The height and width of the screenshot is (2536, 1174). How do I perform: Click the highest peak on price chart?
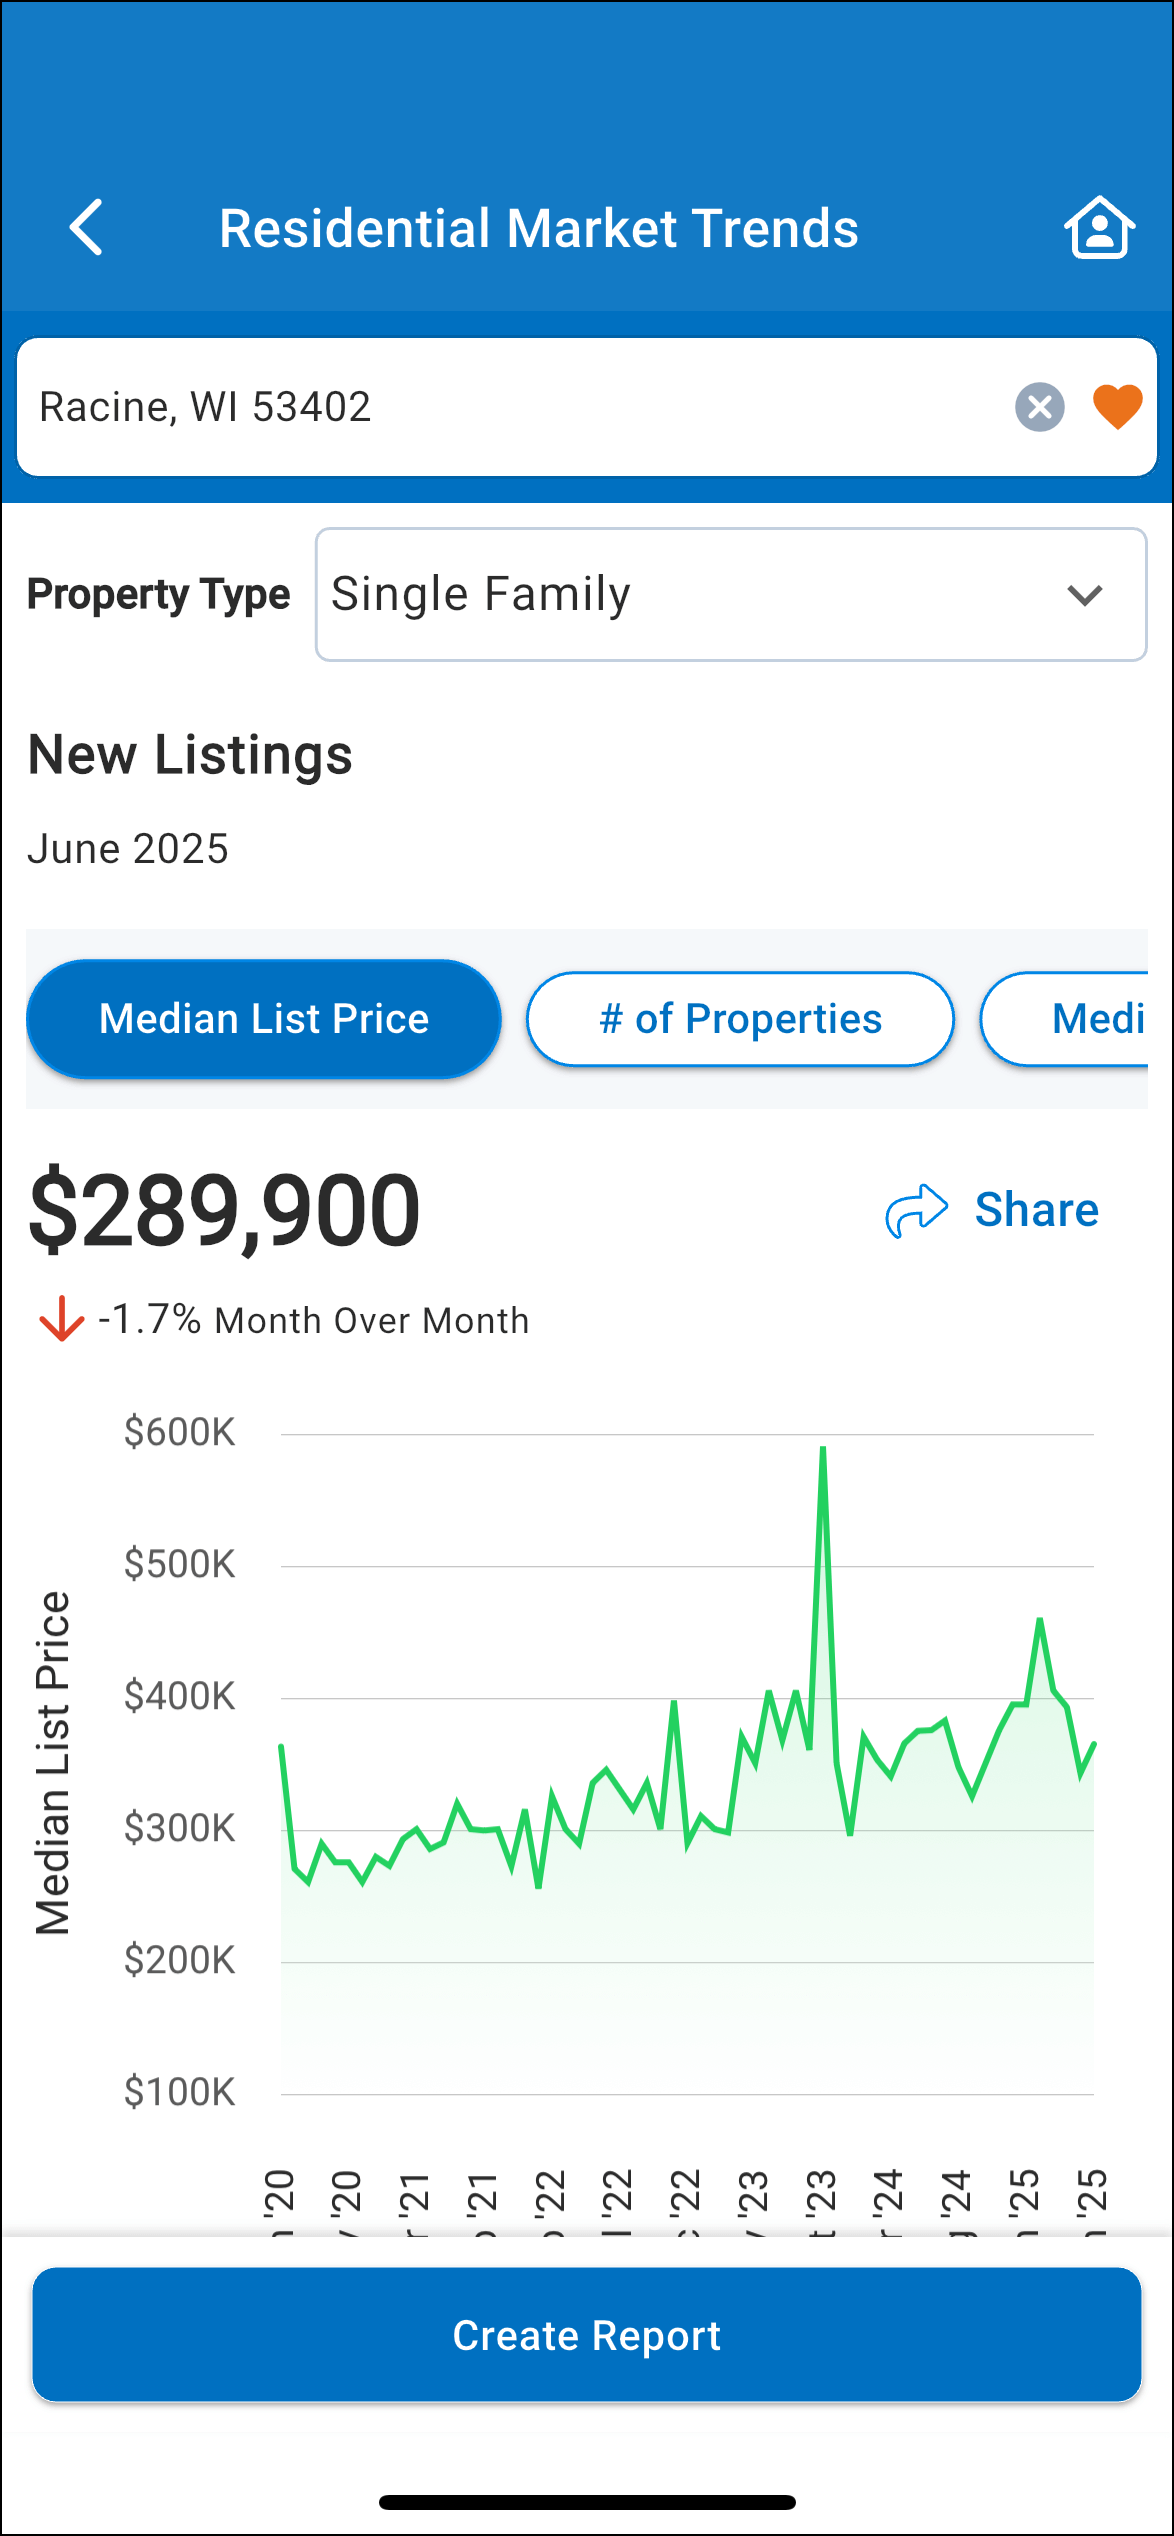[823, 1449]
